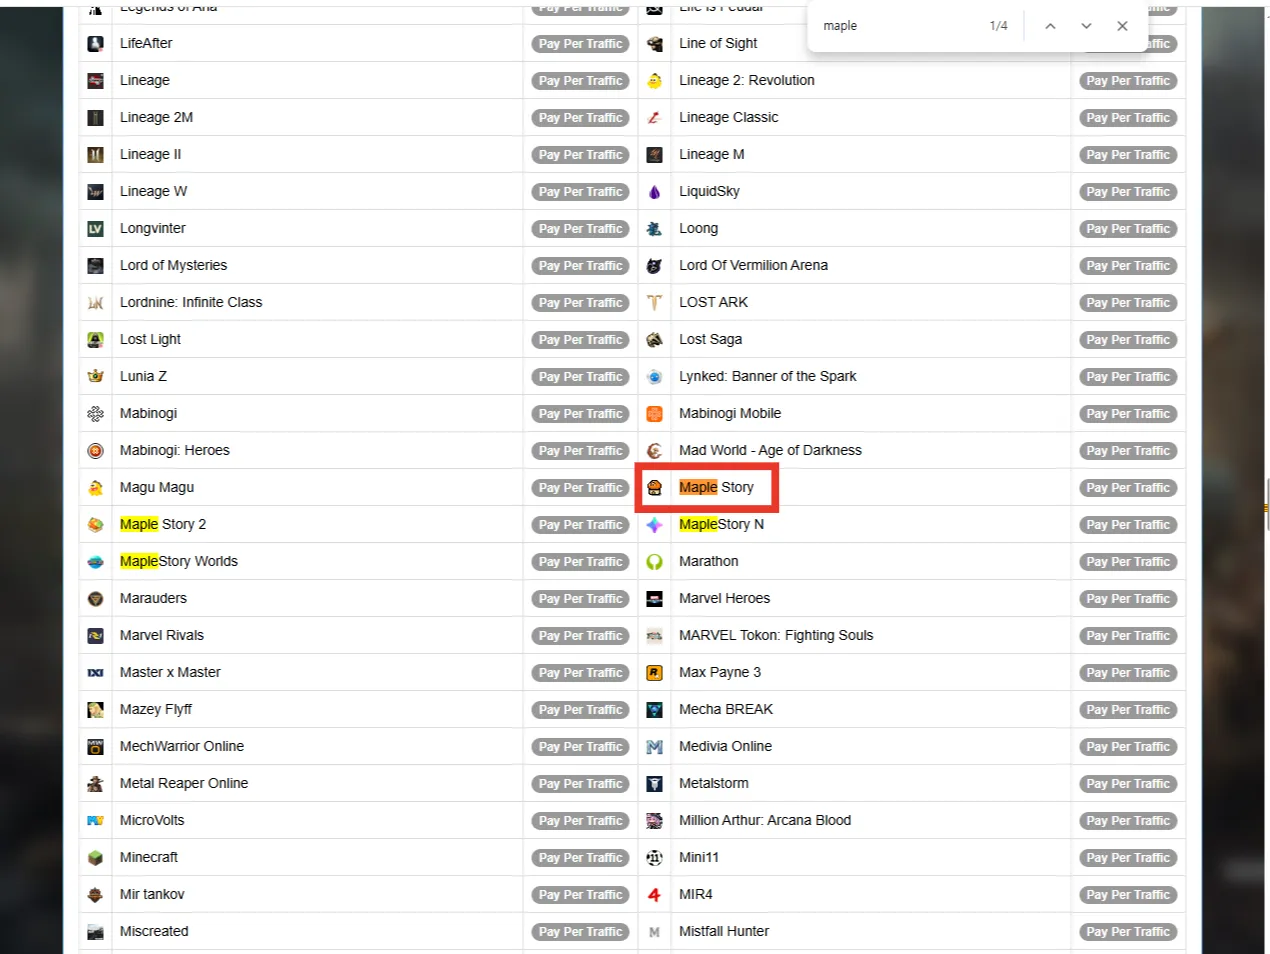Click the Marvel Rivals icon
Viewport: 1270px width, 954px height.
tap(95, 636)
